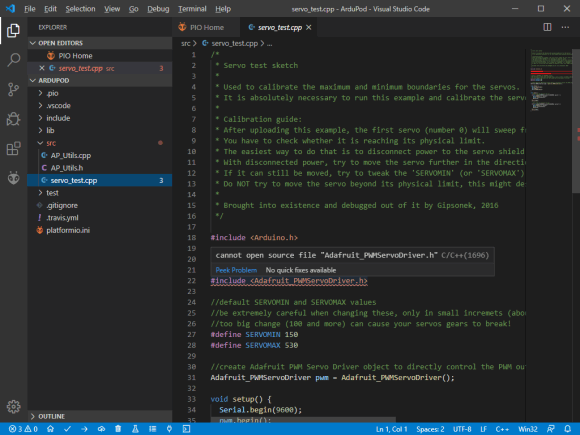
Task: Open the .gitignore file
Action: click(x=100, y=205)
